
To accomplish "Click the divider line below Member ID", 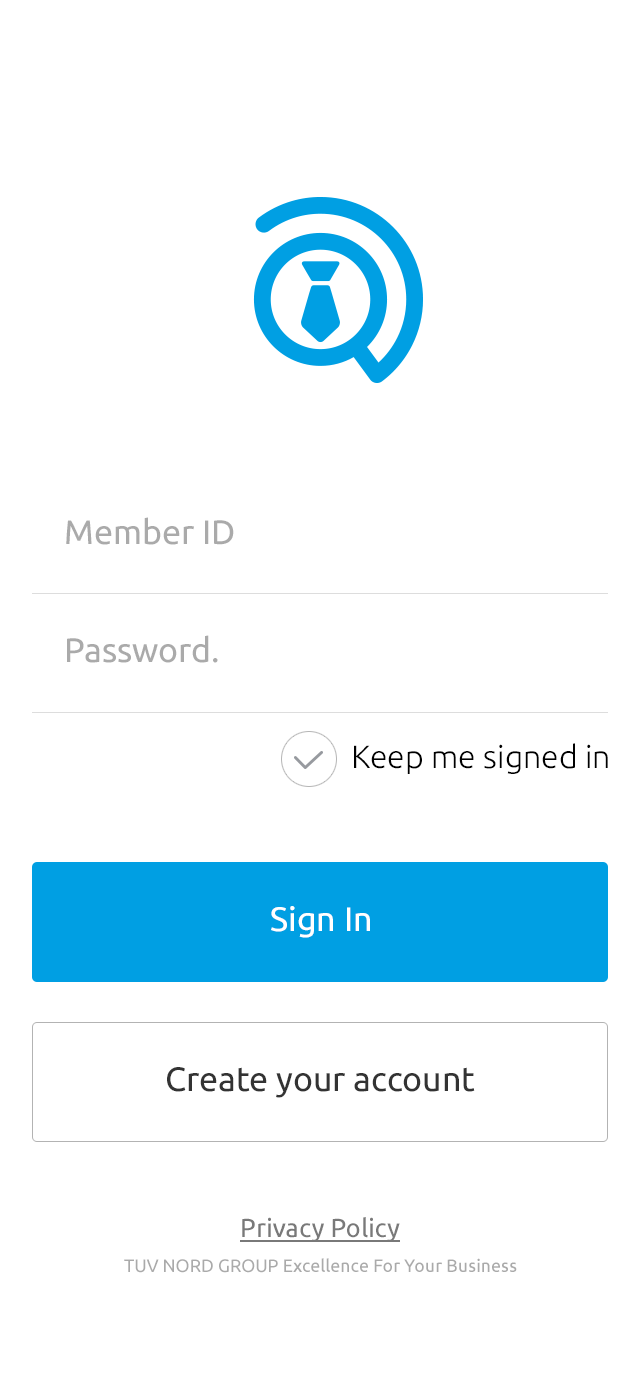I will click(x=320, y=594).
